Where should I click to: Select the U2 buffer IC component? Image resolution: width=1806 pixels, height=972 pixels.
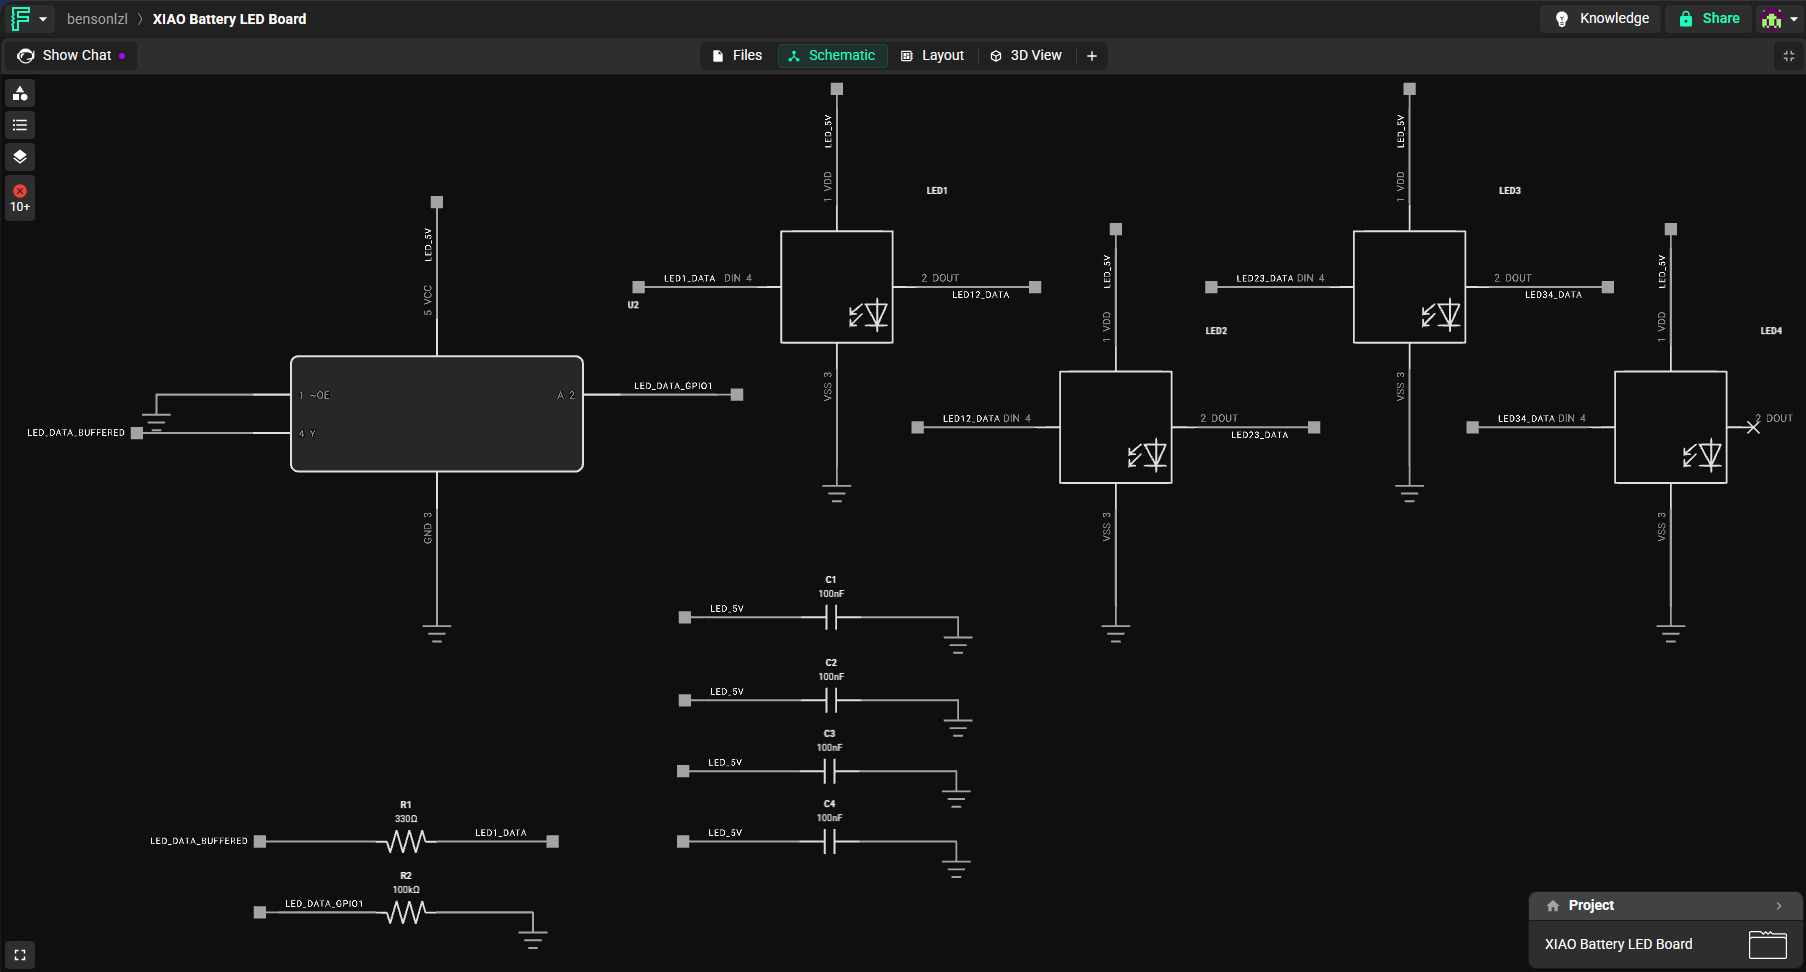click(x=437, y=414)
